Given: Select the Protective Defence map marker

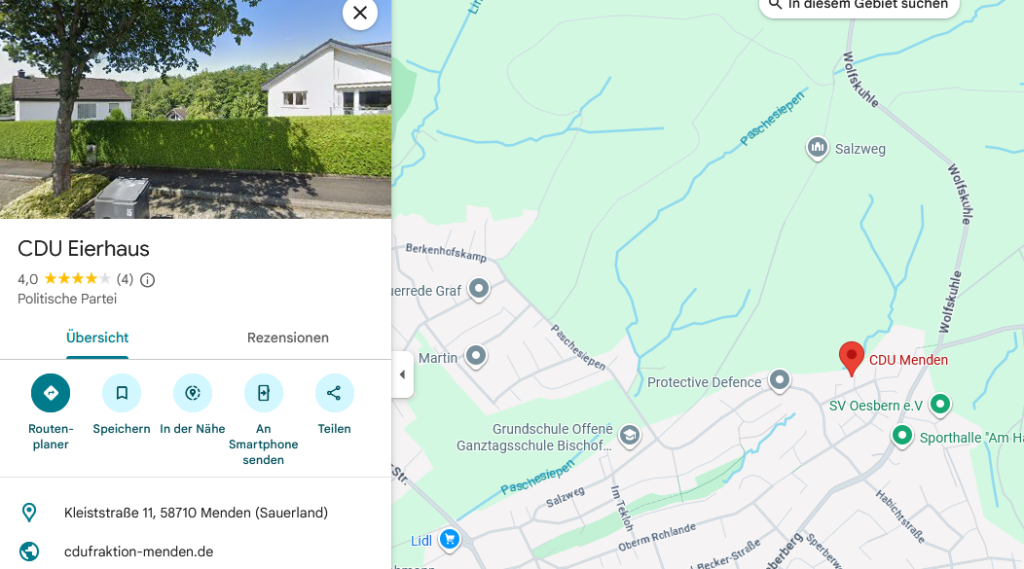Looking at the screenshot, I should pyautogui.click(x=779, y=381).
